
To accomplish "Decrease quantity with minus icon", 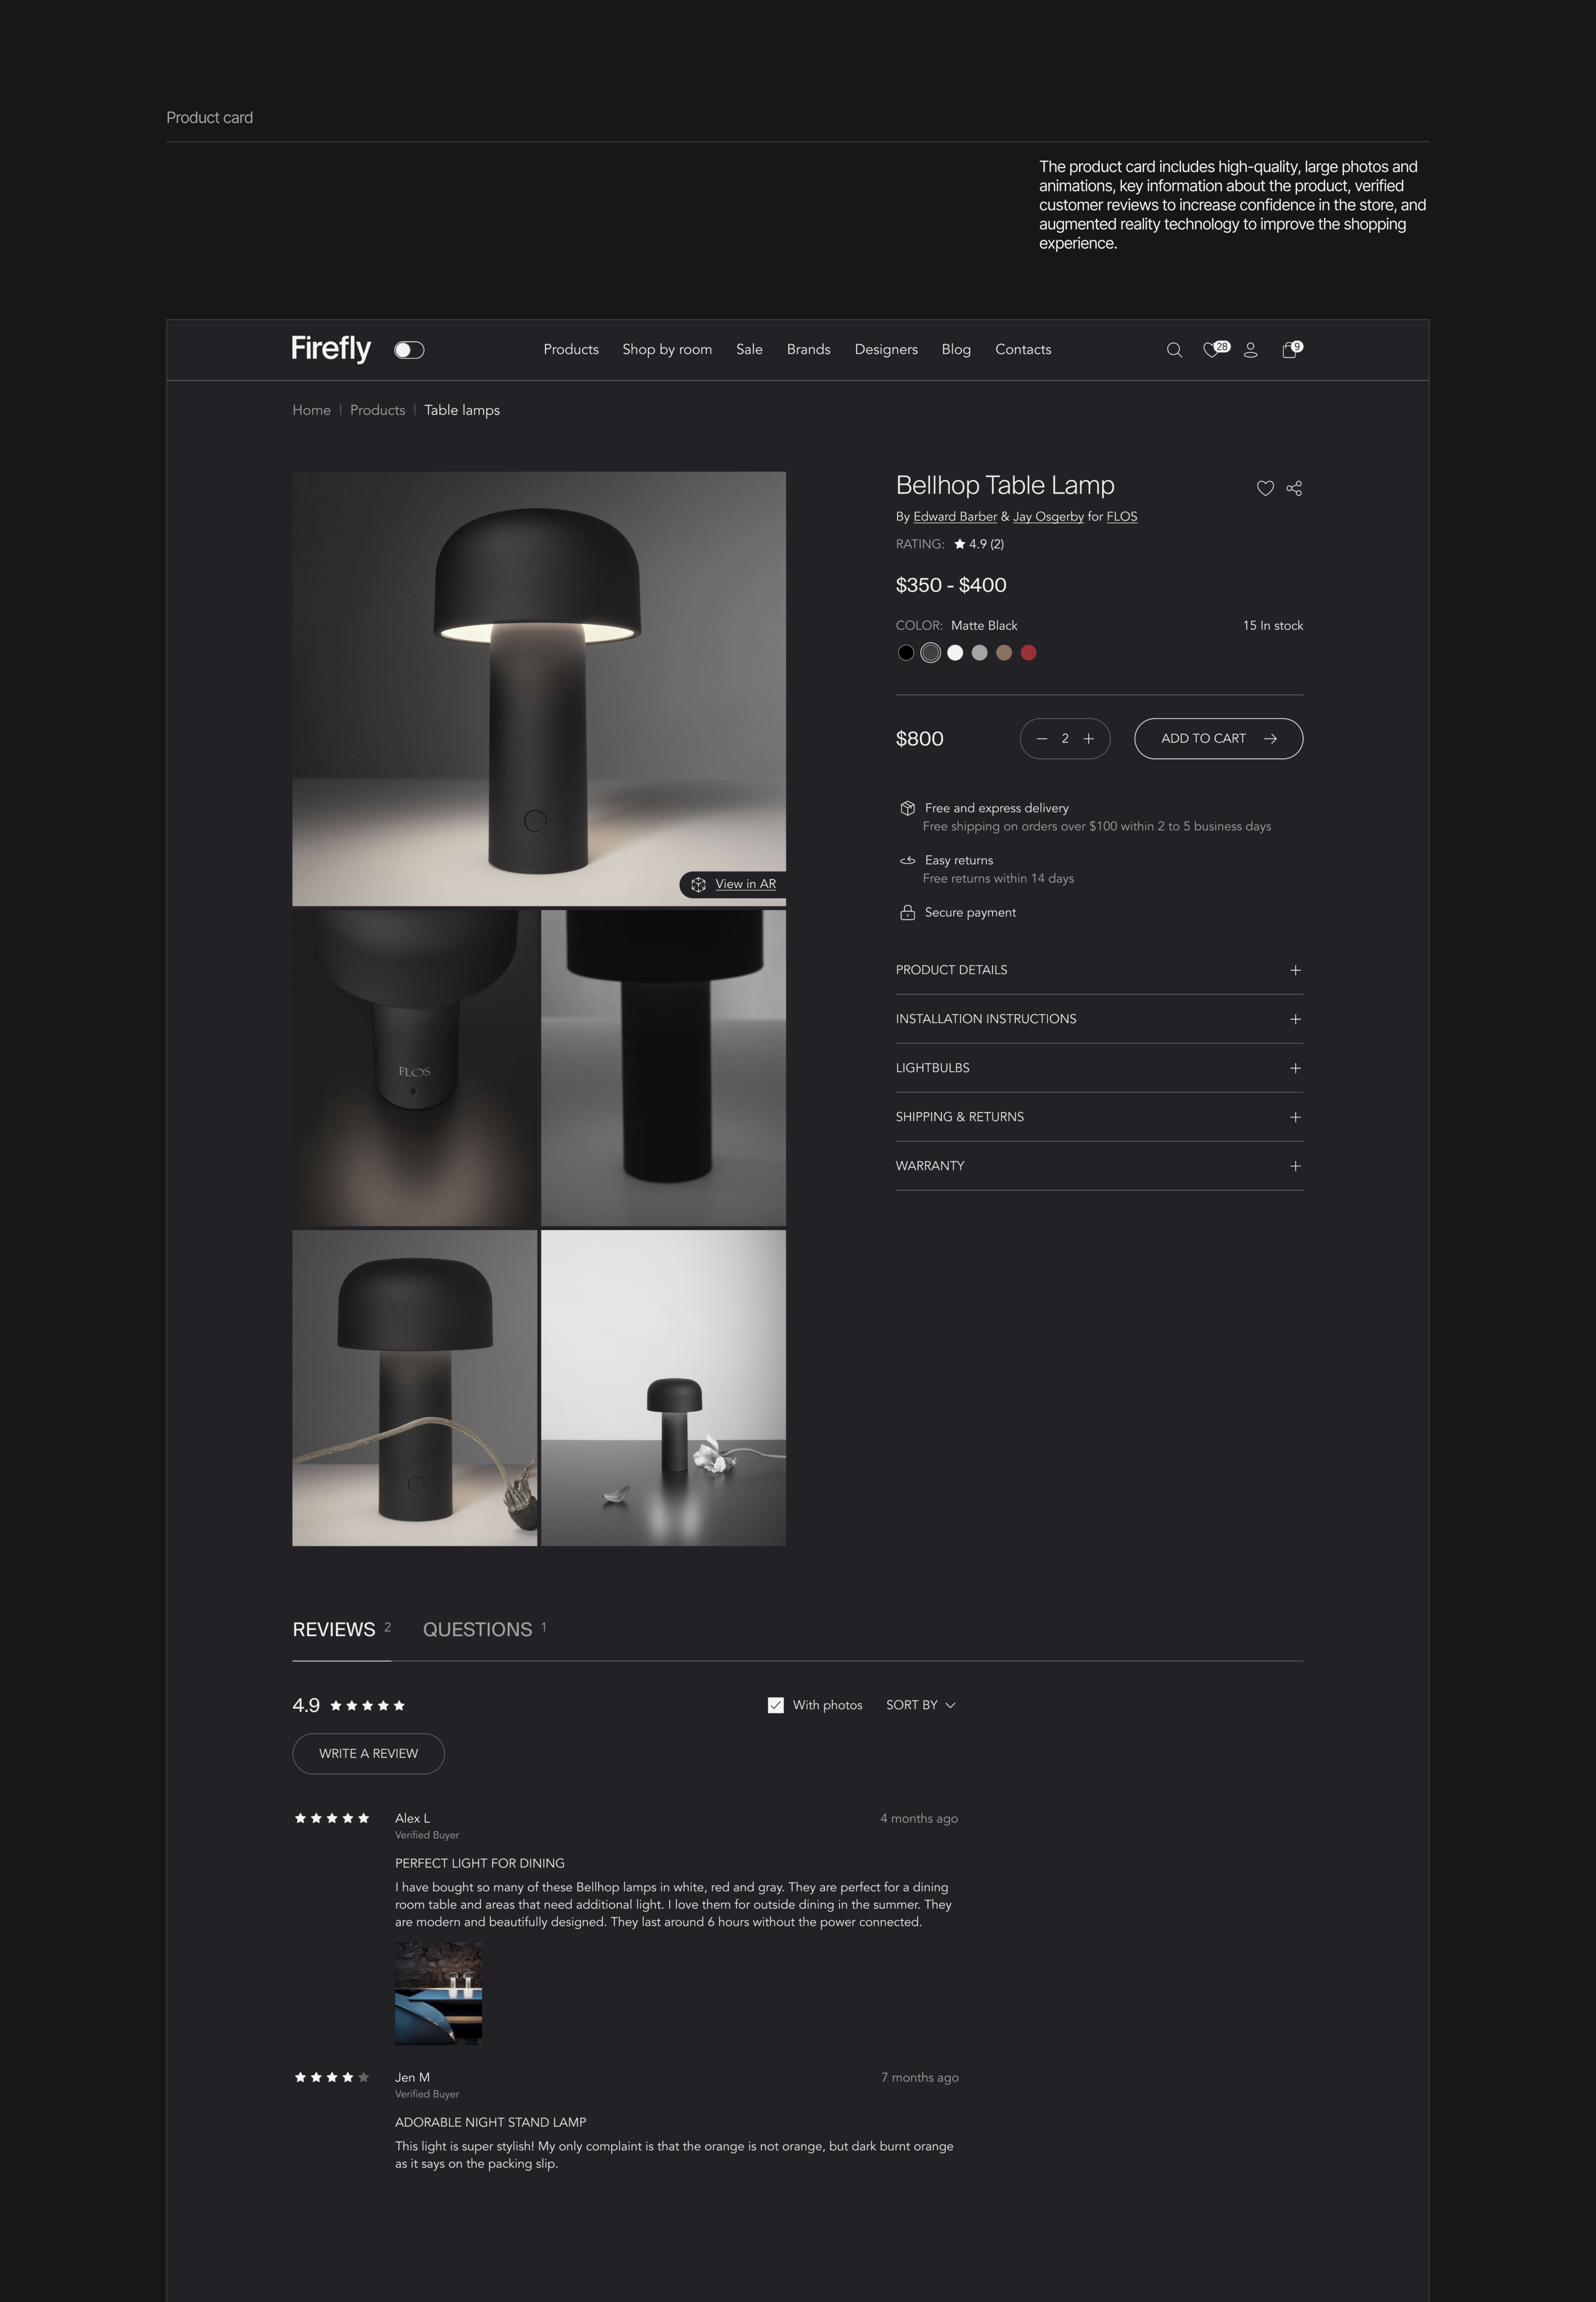I will tap(1042, 739).
